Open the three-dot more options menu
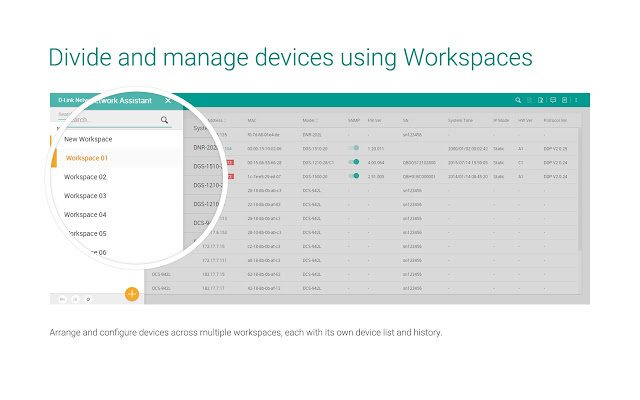 (x=576, y=100)
